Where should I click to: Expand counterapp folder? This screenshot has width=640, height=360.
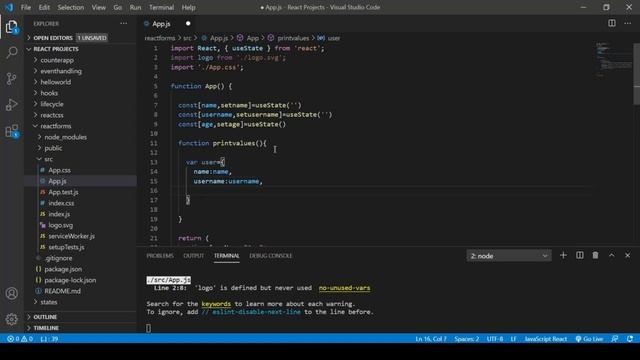(80, 60)
